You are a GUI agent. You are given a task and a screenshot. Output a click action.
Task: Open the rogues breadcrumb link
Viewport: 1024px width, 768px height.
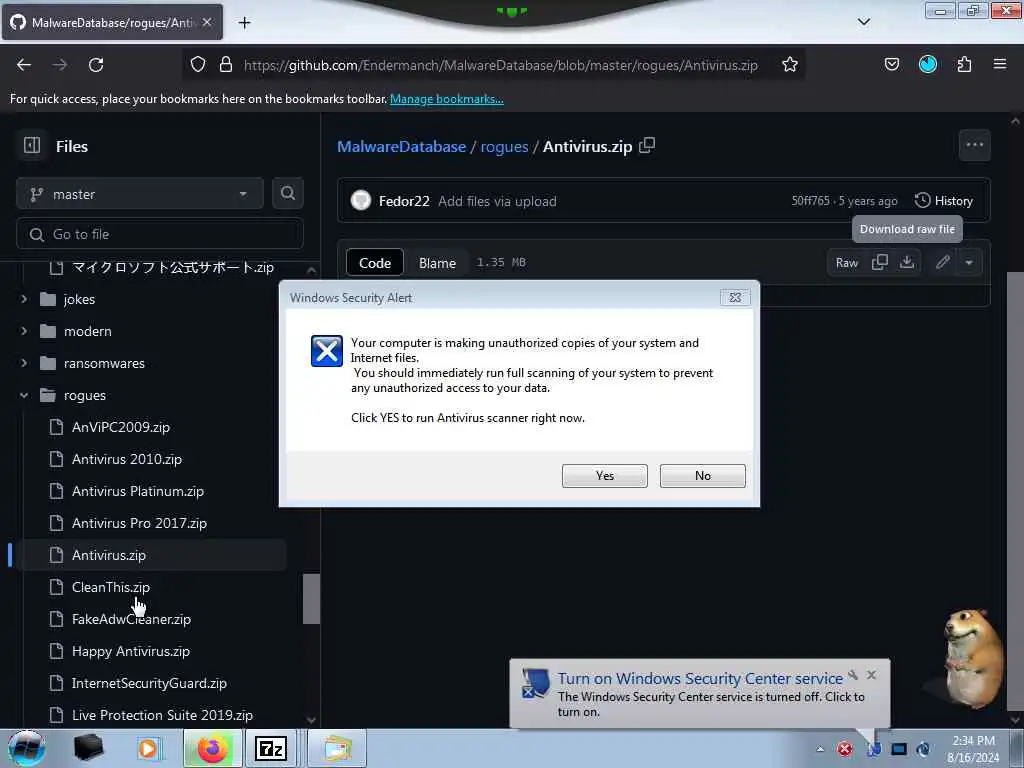pos(504,146)
